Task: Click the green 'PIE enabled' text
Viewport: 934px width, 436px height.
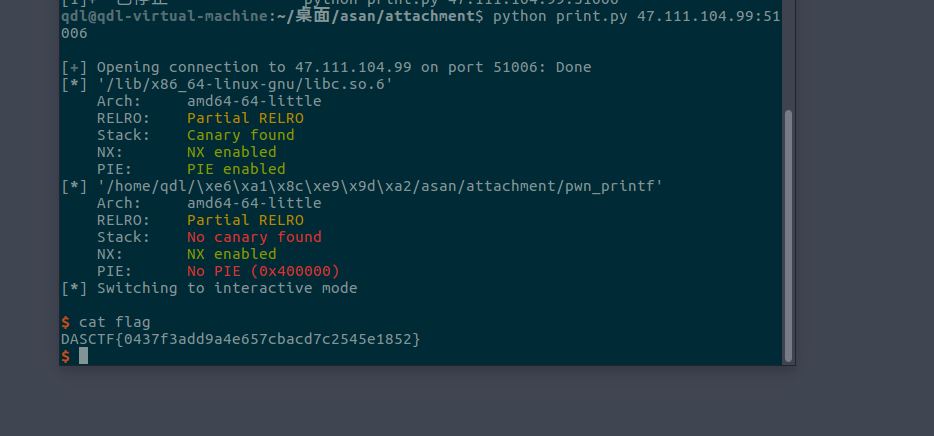Action: click(x=236, y=169)
